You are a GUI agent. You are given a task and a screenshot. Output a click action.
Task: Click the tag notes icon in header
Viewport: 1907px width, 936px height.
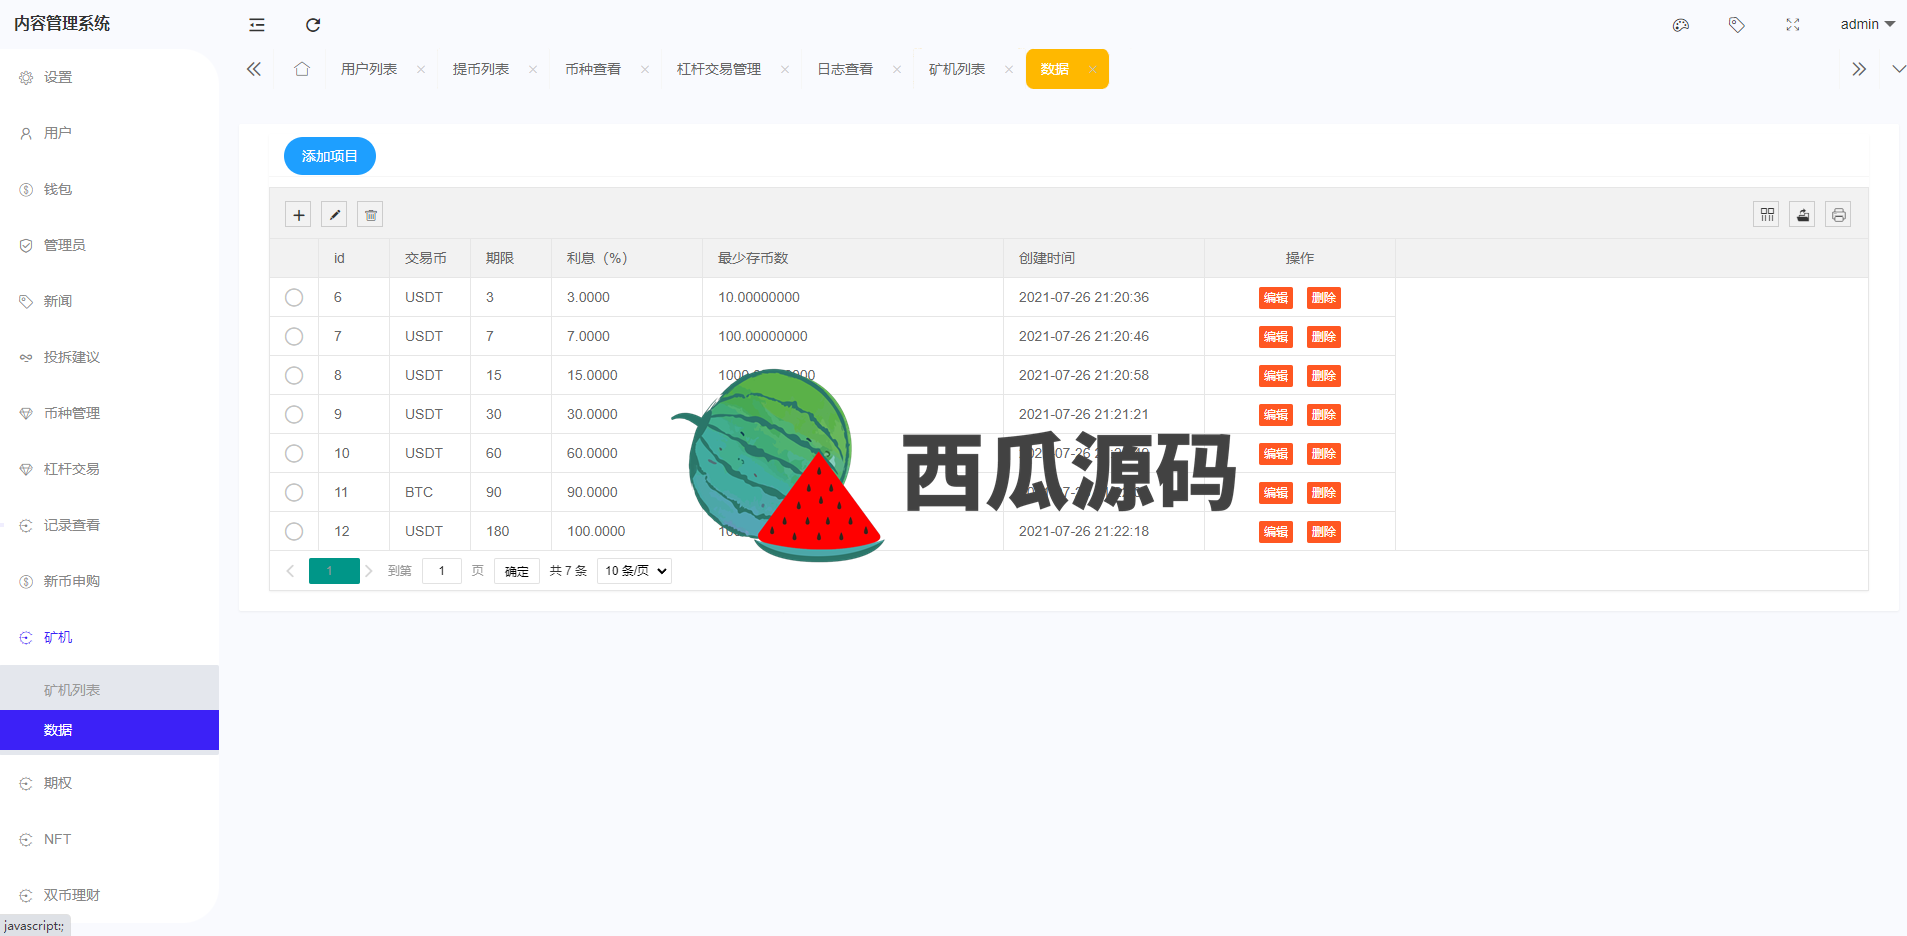[1737, 25]
